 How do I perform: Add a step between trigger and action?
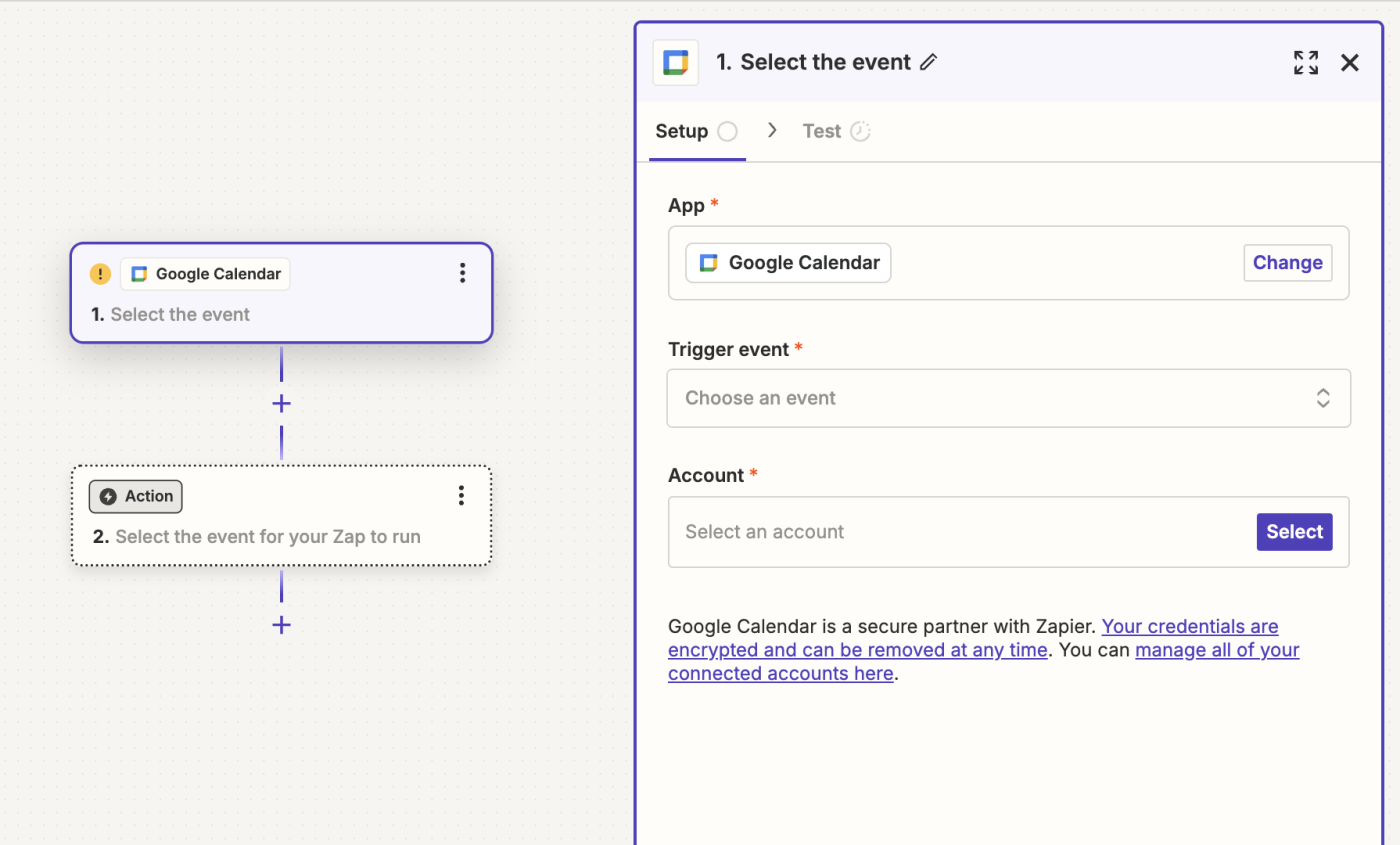pos(282,403)
